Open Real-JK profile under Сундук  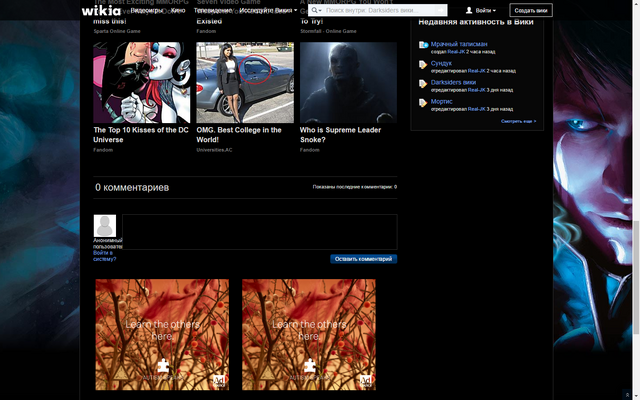[476, 71]
